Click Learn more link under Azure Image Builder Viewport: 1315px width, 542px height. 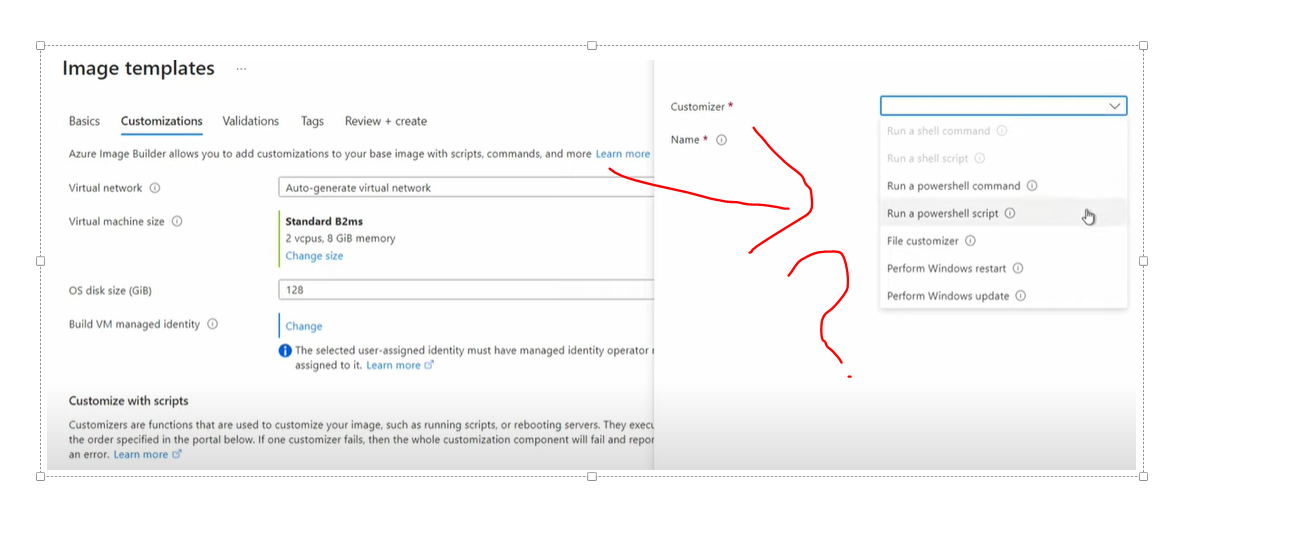tap(623, 154)
